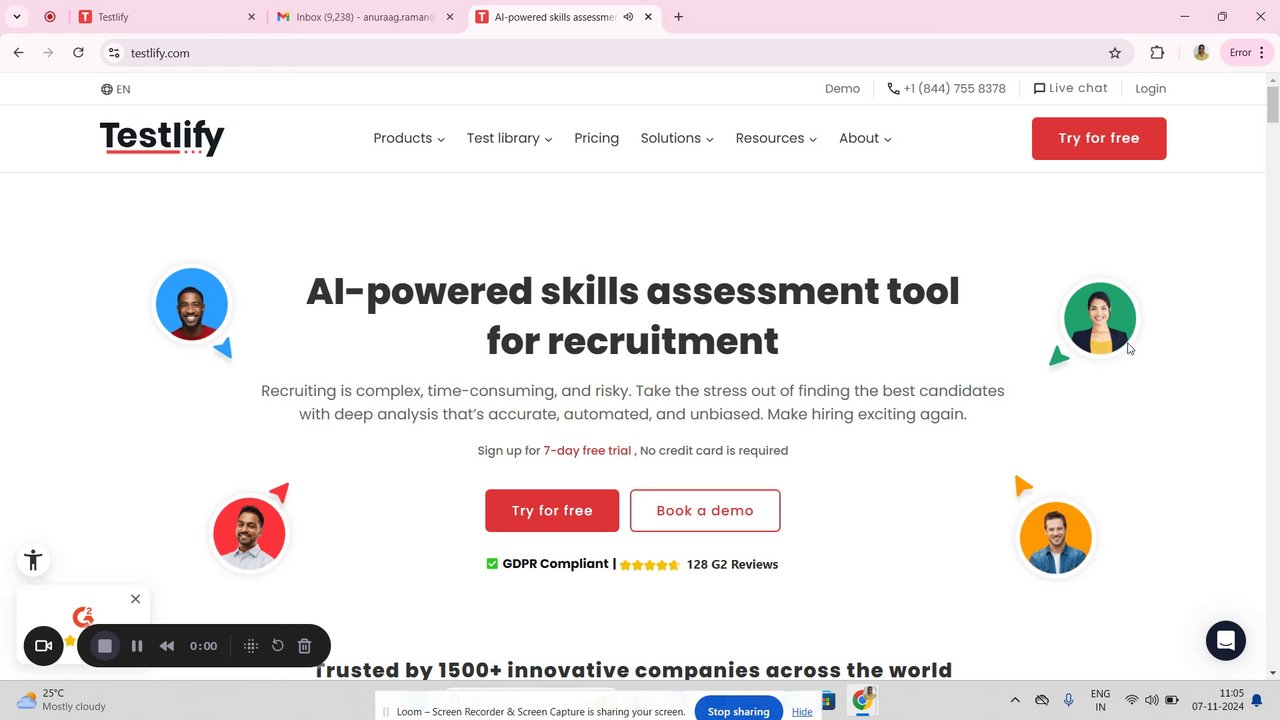Screen dimensions: 1280x720
Task: Open the browser extensions puzzle icon
Action: click(1157, 53)
